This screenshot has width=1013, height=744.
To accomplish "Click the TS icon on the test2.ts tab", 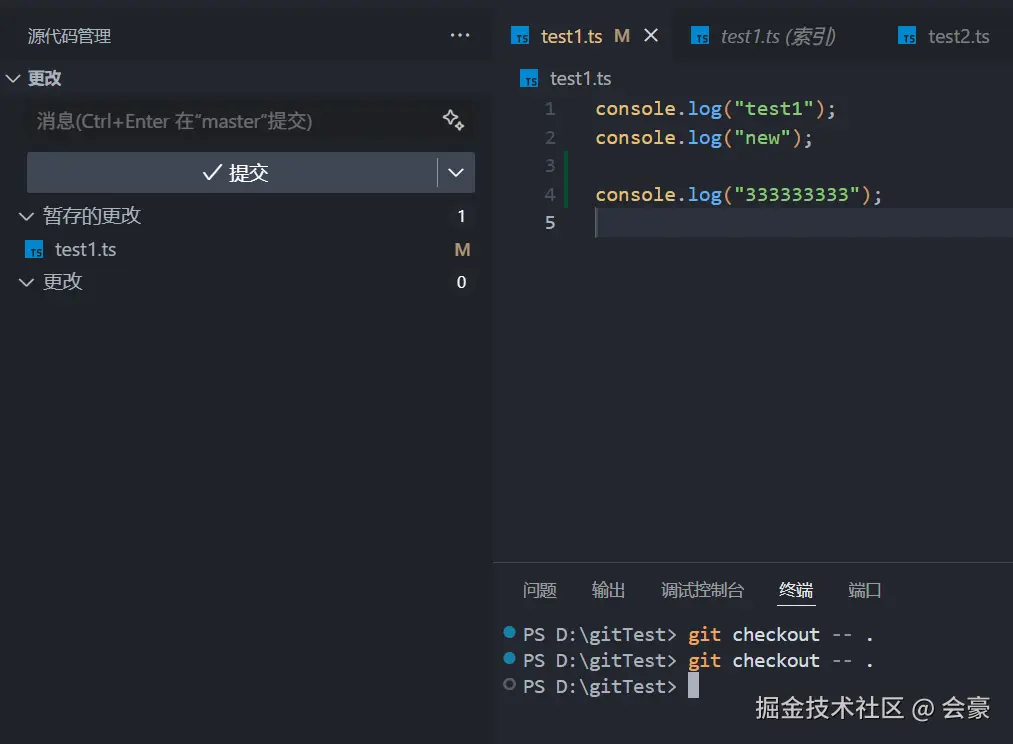I will 907,37.
